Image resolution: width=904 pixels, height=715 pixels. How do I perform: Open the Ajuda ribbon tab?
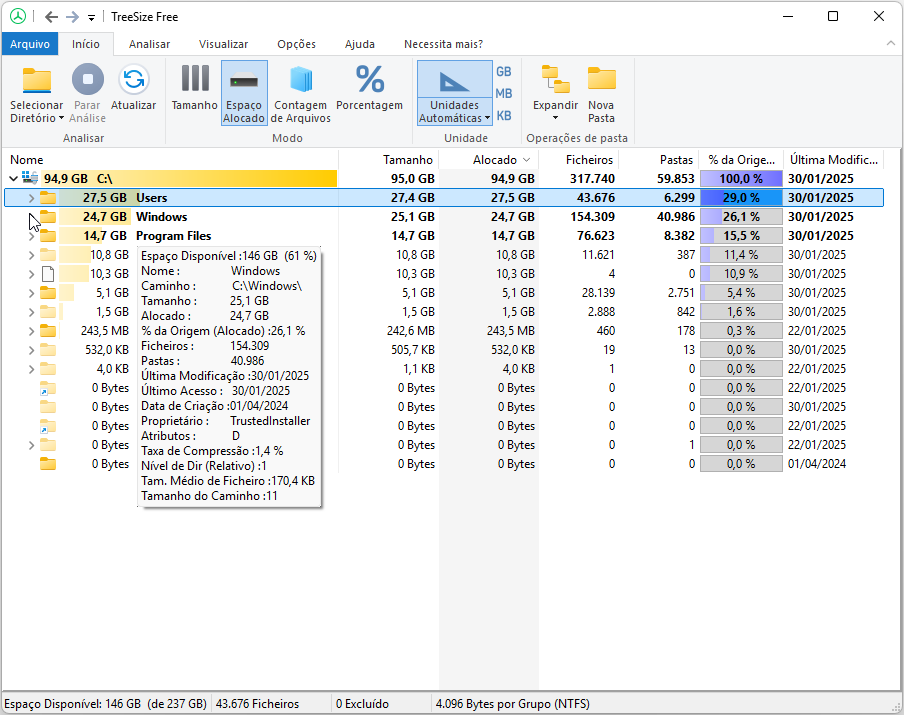(x=360, y=44)
